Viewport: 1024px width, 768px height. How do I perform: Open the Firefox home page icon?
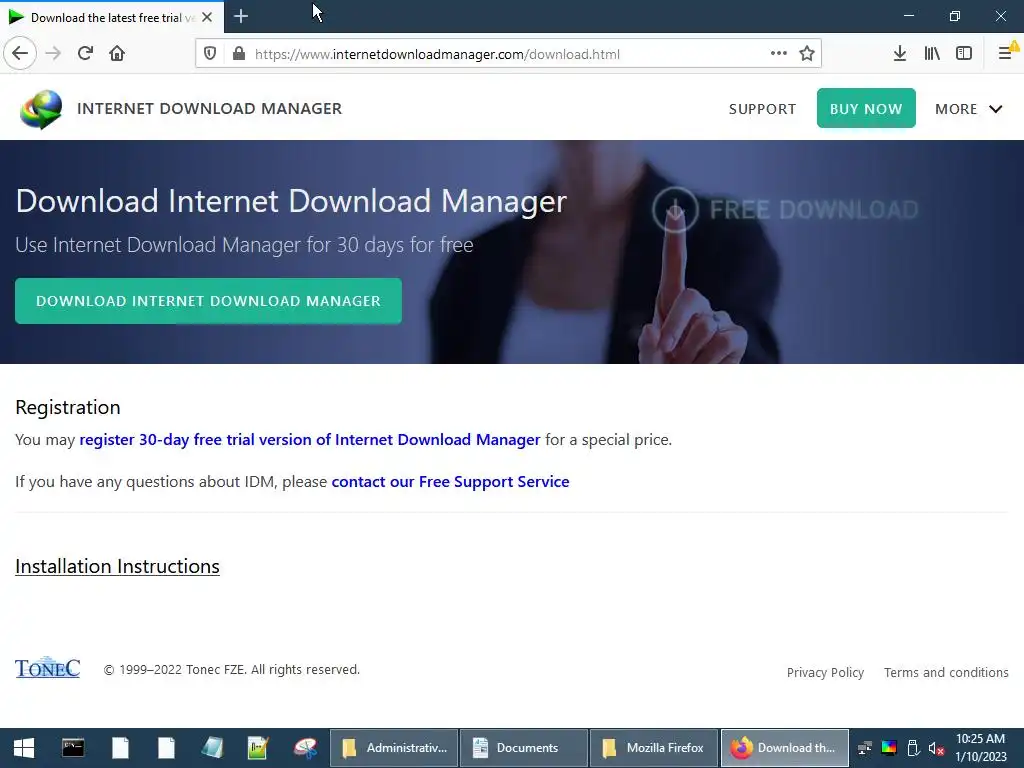pyautogui.click(x=117, y=54)
